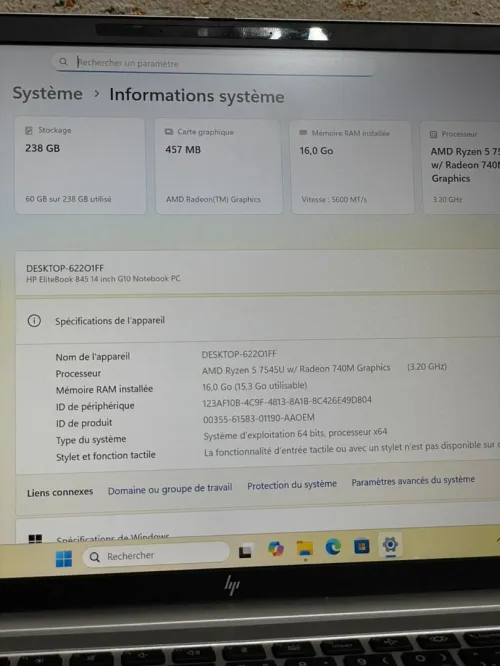Click the Stylet et fonction tactile label
Image resolution: width=500 pixels, height=666 pixels.
pos(106,456)
